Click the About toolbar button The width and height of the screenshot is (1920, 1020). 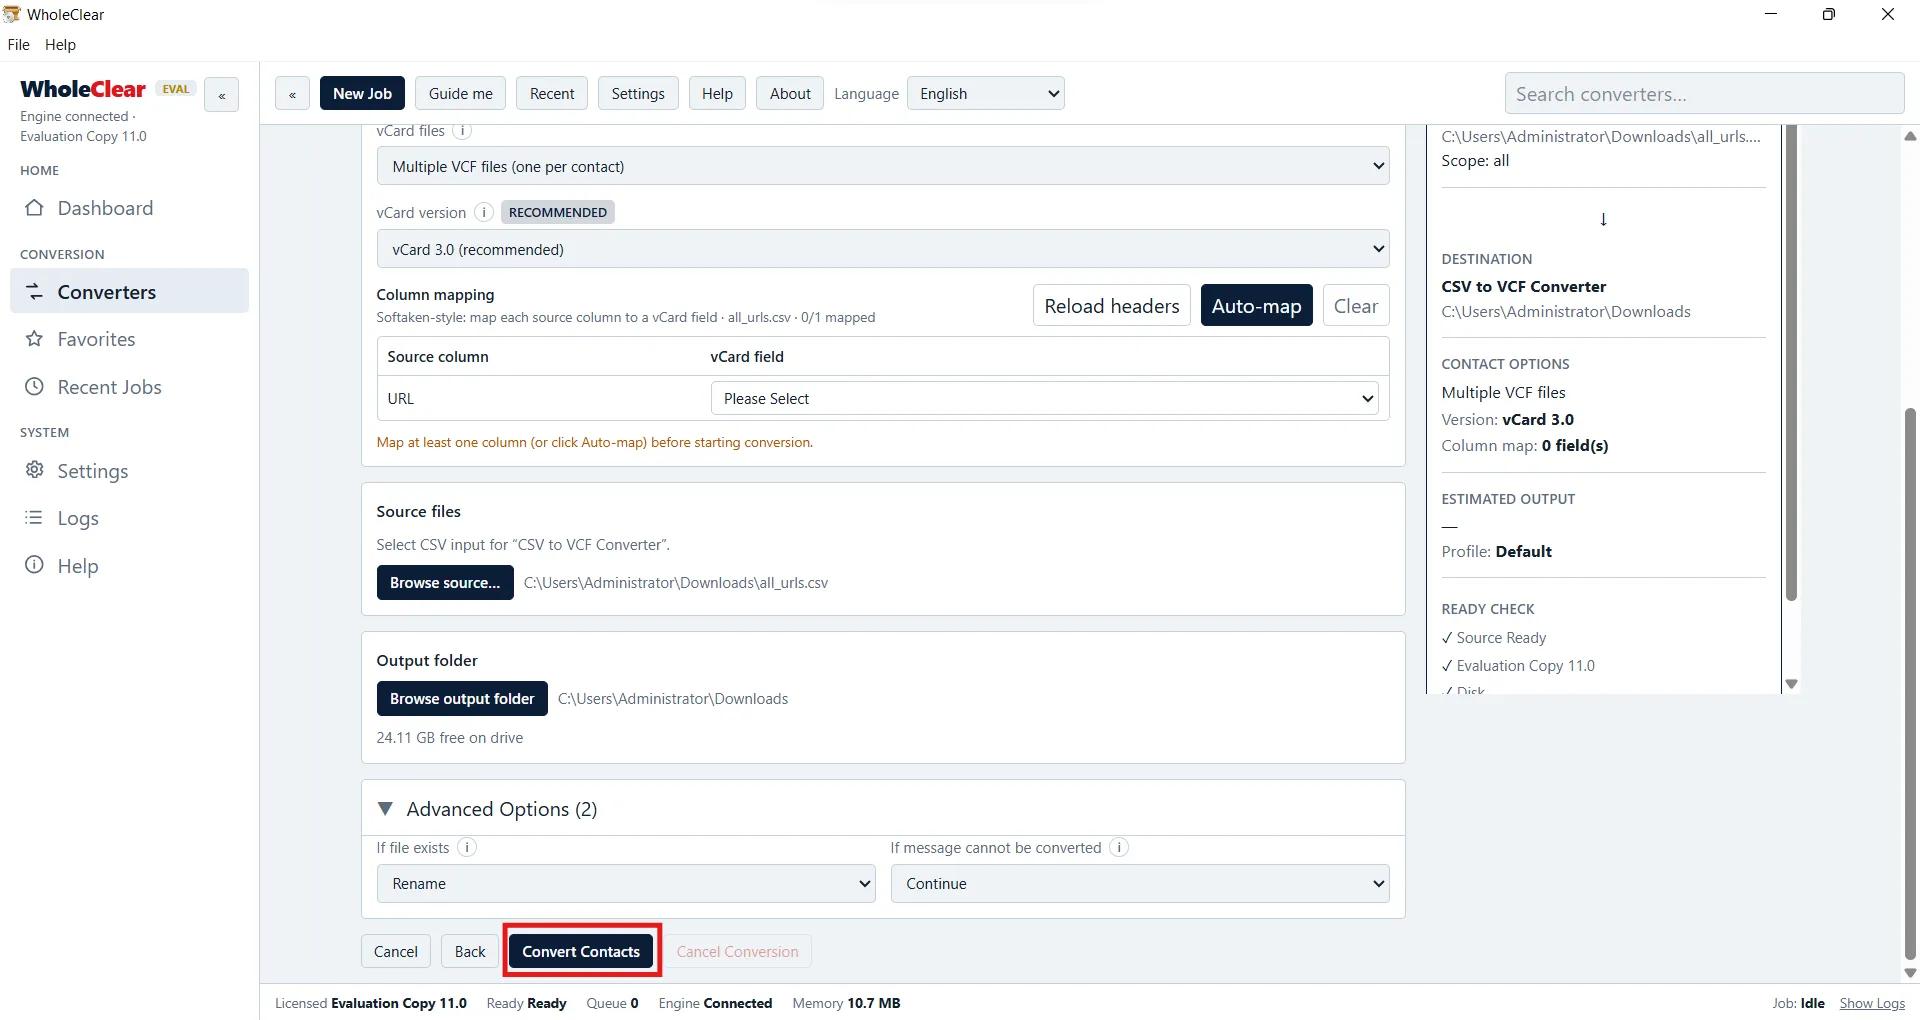[x=790, y=94]
